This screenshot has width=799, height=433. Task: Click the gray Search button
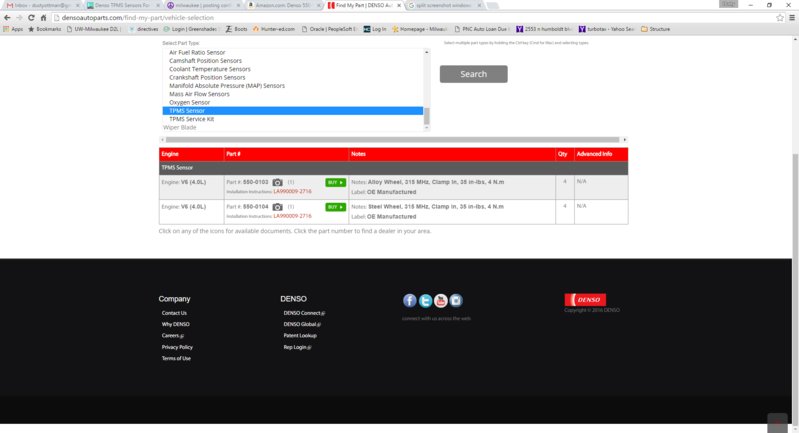pos(473,74)
